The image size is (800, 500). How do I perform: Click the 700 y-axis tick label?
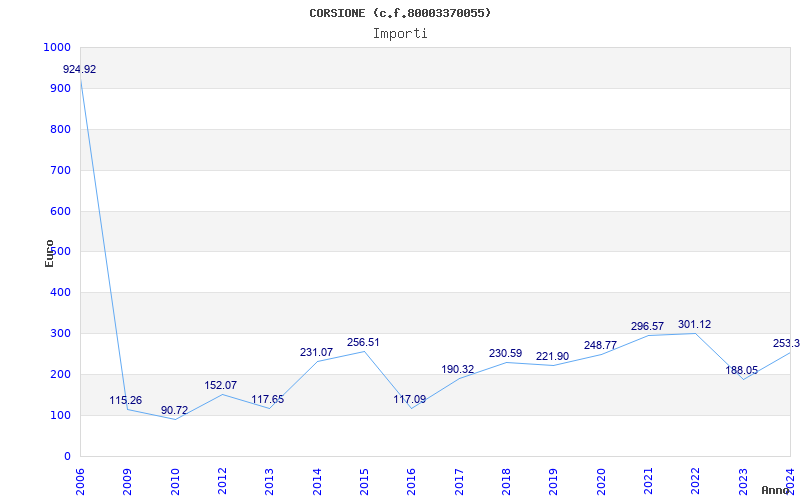tap(61, 170)
